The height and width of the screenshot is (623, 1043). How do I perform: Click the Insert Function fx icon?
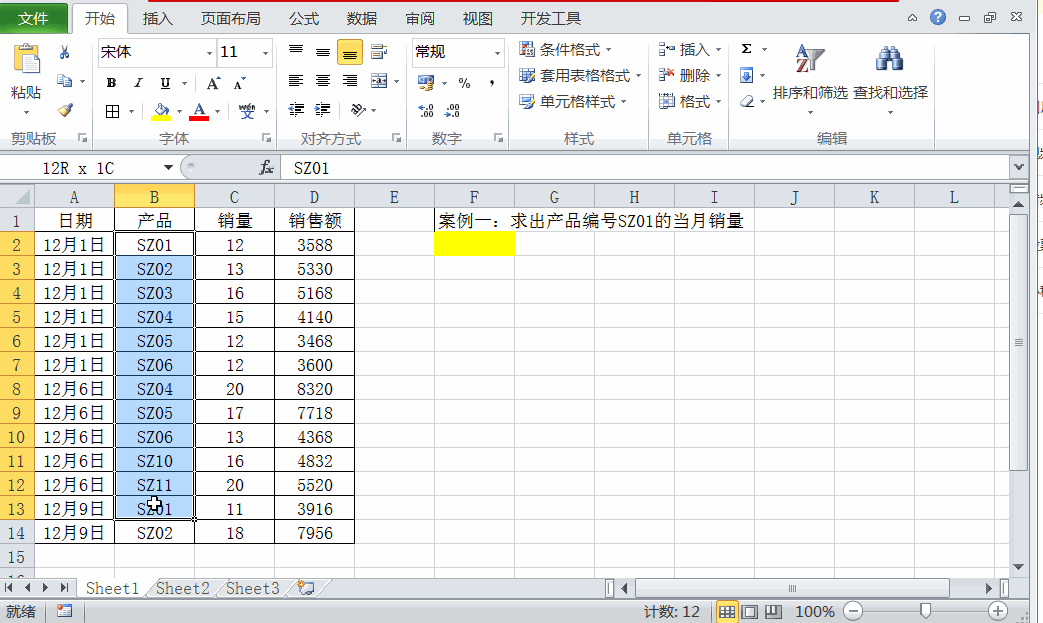coord(266,168)
